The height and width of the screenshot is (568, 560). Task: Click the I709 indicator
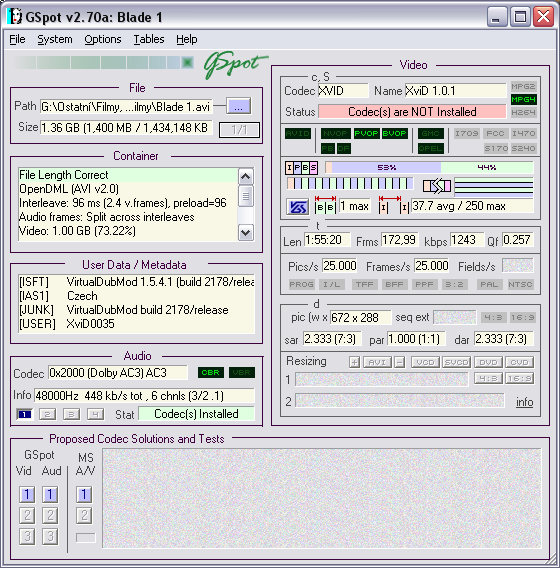pyautogui.click(x=467, y=133)
